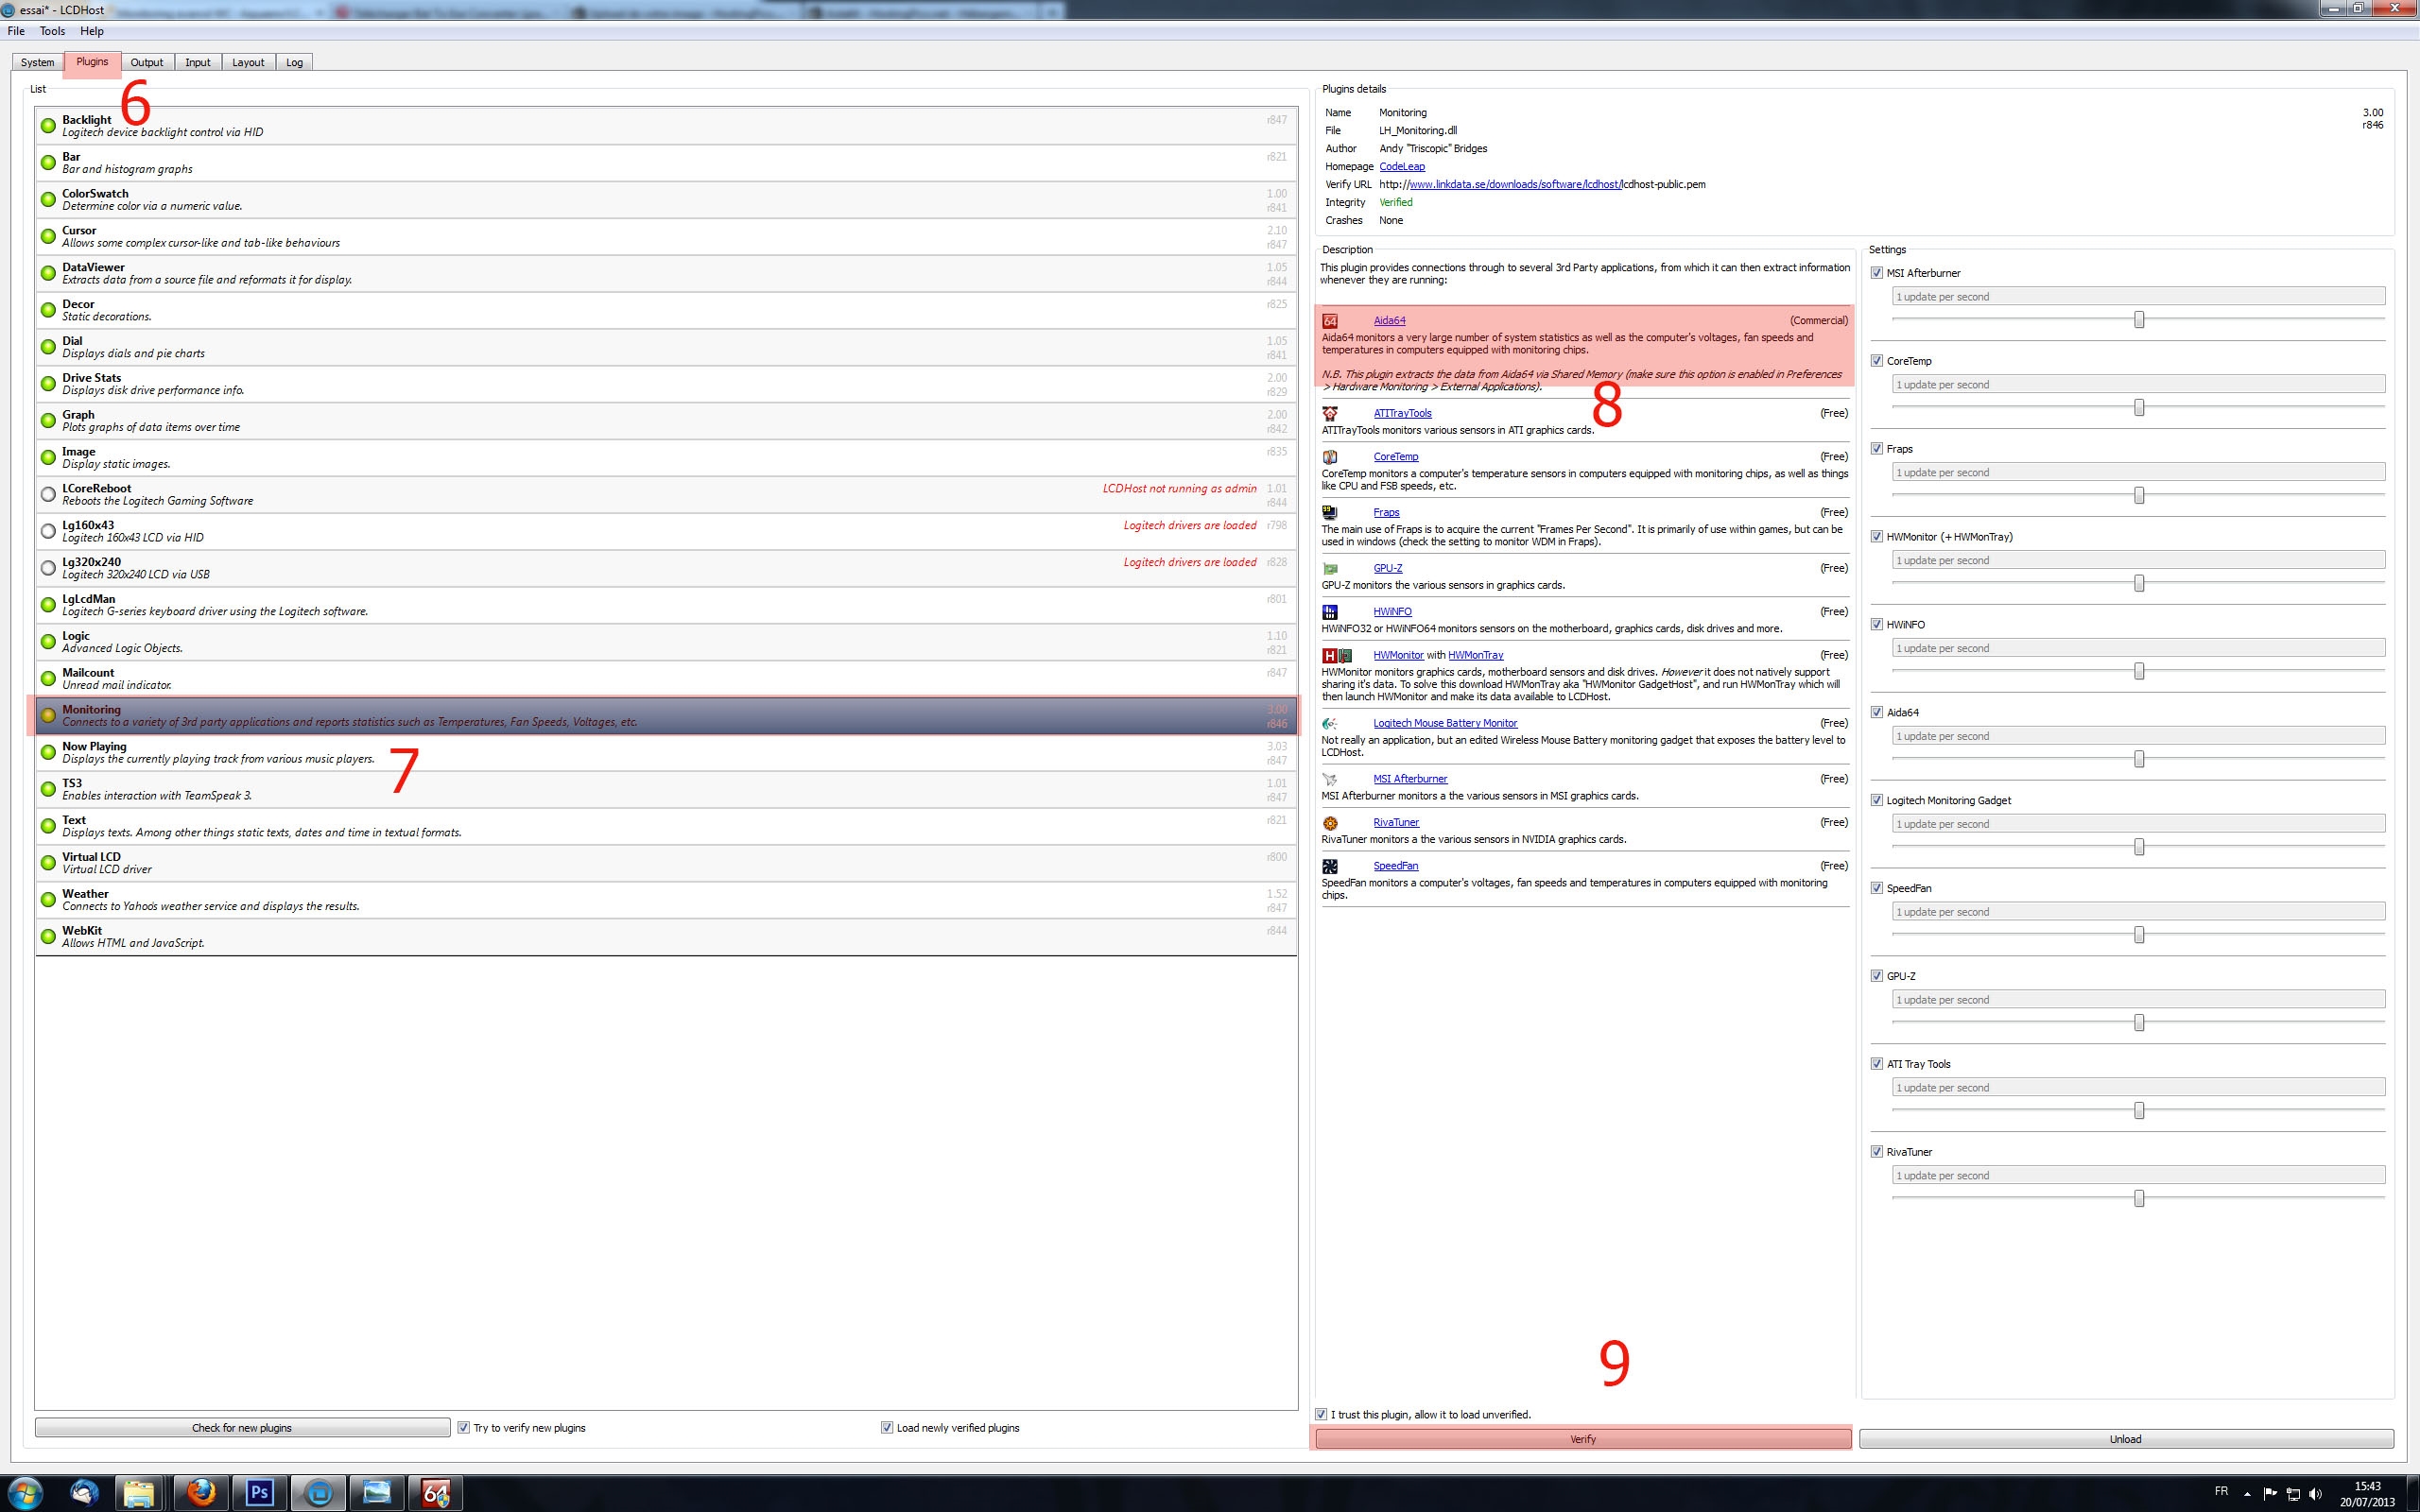Click the grey status icon for LCoreReboot
The width and height of the screenshot is (2420, 1512).
coord(48,494)
